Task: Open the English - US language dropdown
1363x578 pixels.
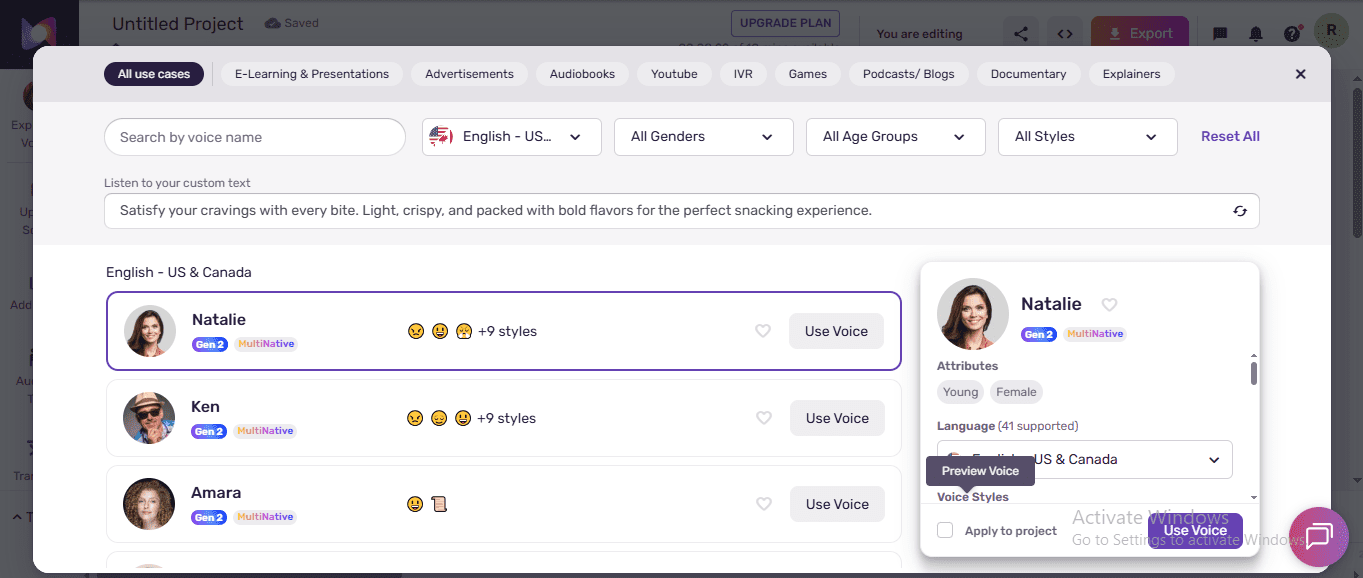Action: [x=512, y=137]
